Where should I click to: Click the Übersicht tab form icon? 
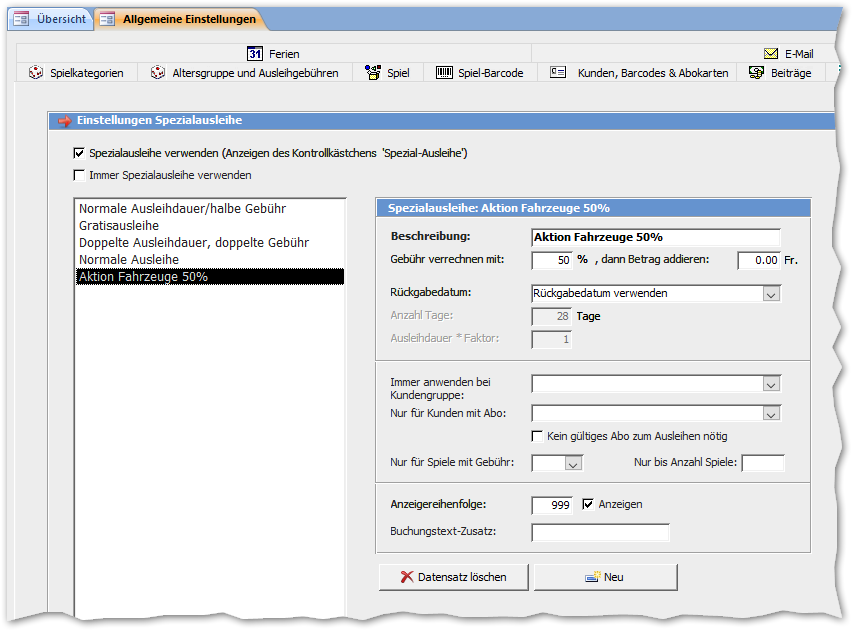(x=22, y=19)
